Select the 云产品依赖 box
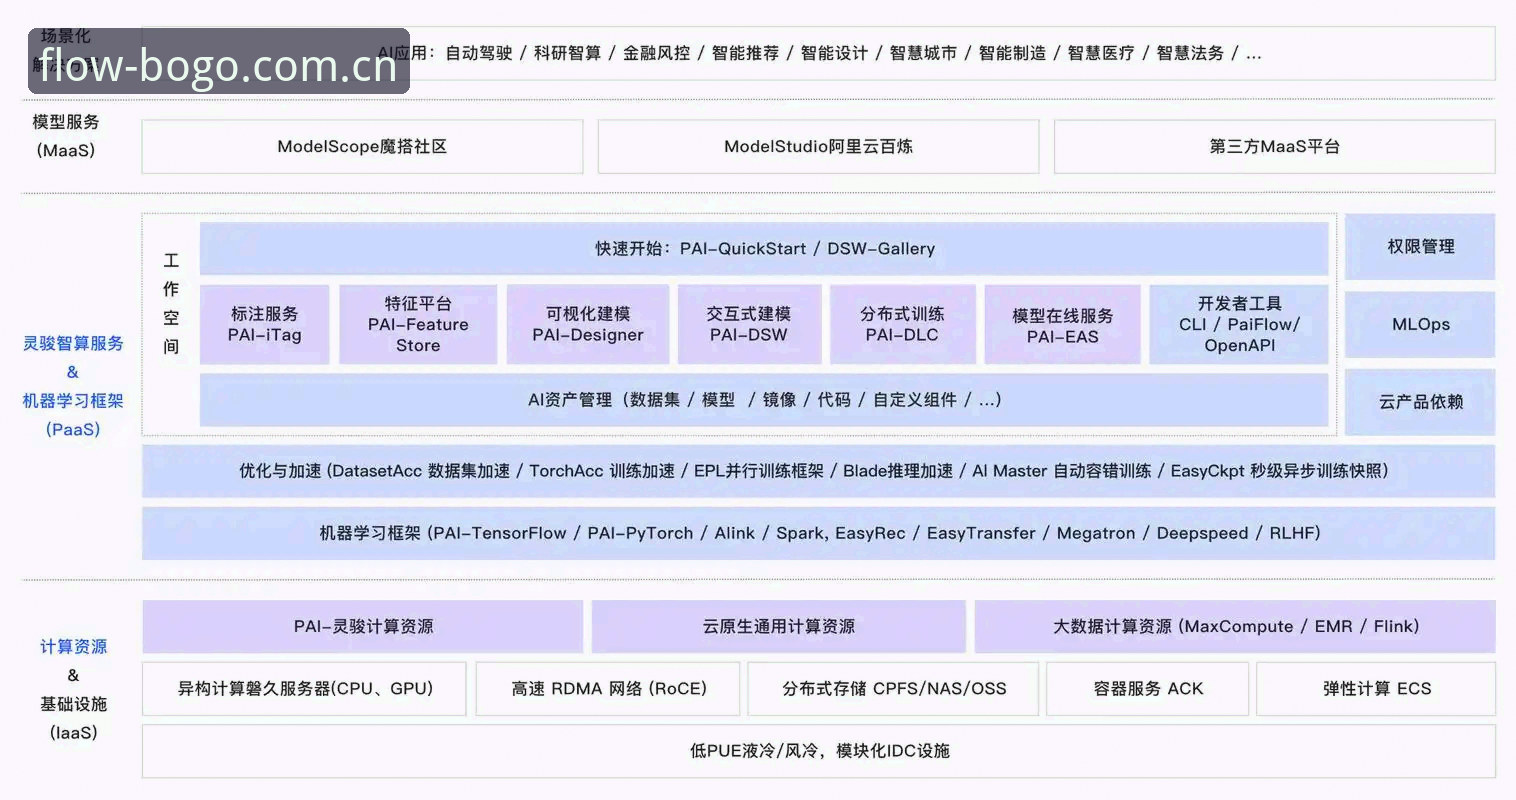 point(1420,402)
